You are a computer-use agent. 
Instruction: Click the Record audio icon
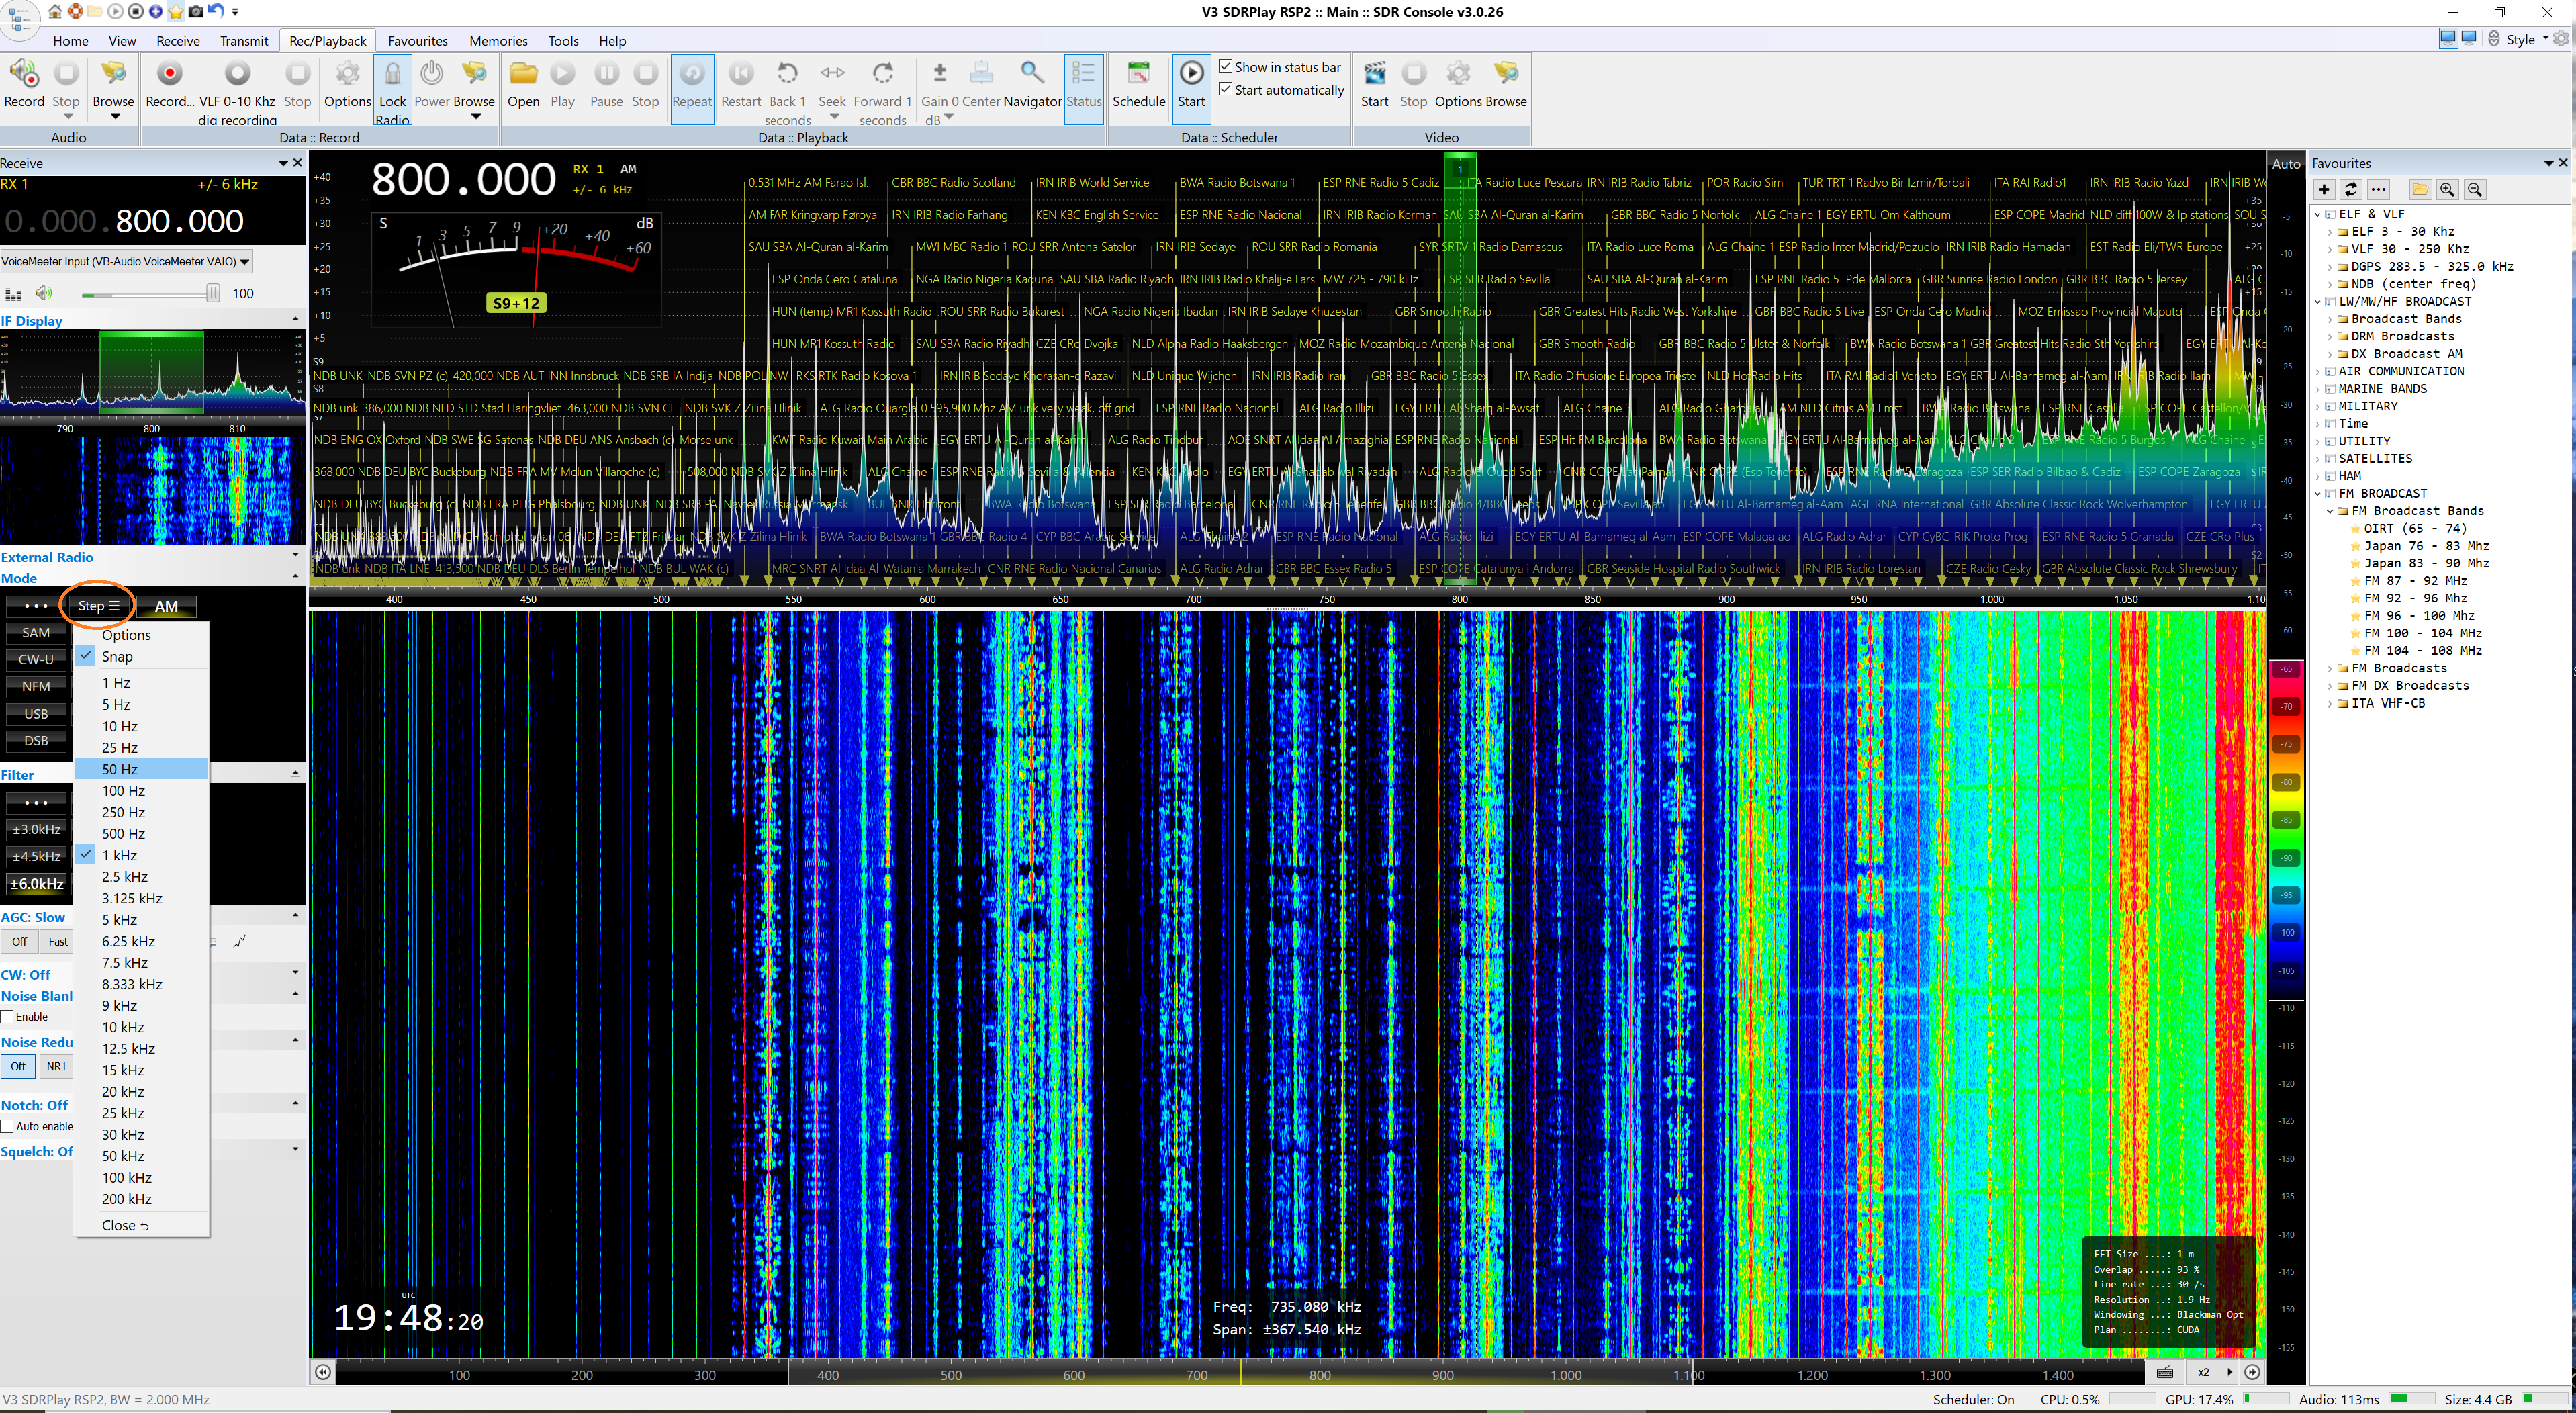click(23, 75)
